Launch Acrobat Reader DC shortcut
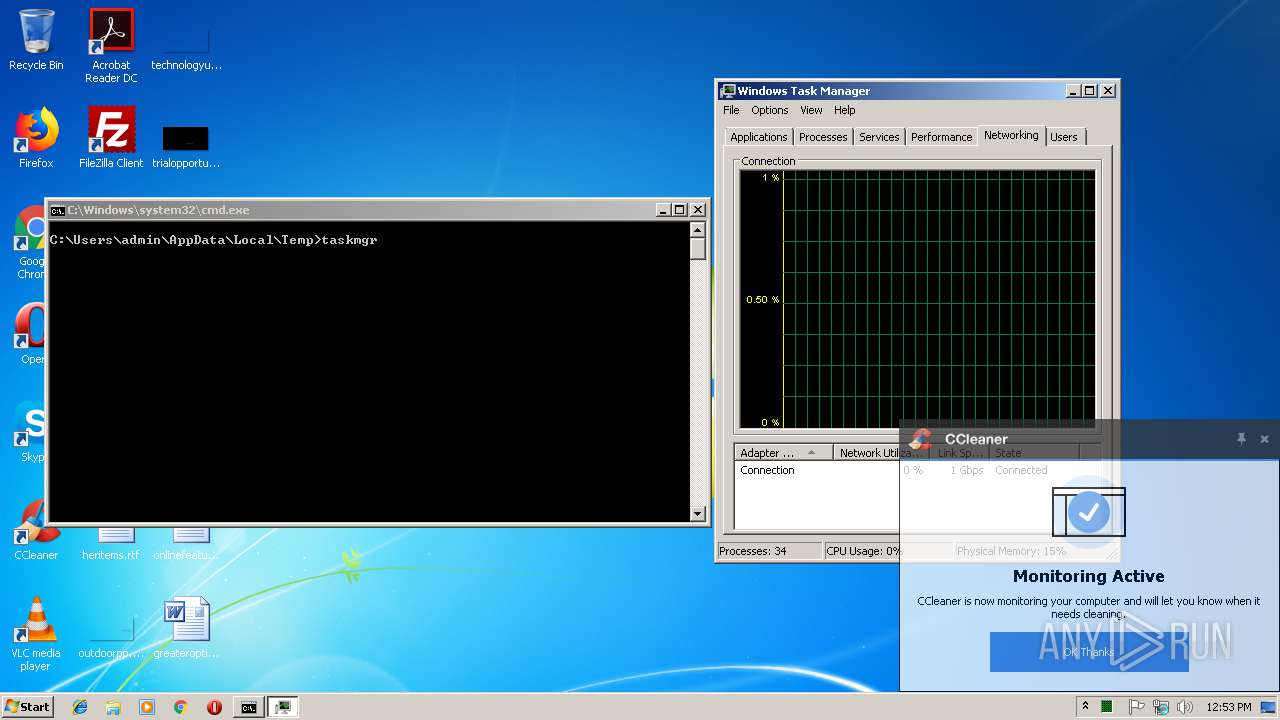The height and width of the screenshot is (720, 1280). [x=111, y=46]
